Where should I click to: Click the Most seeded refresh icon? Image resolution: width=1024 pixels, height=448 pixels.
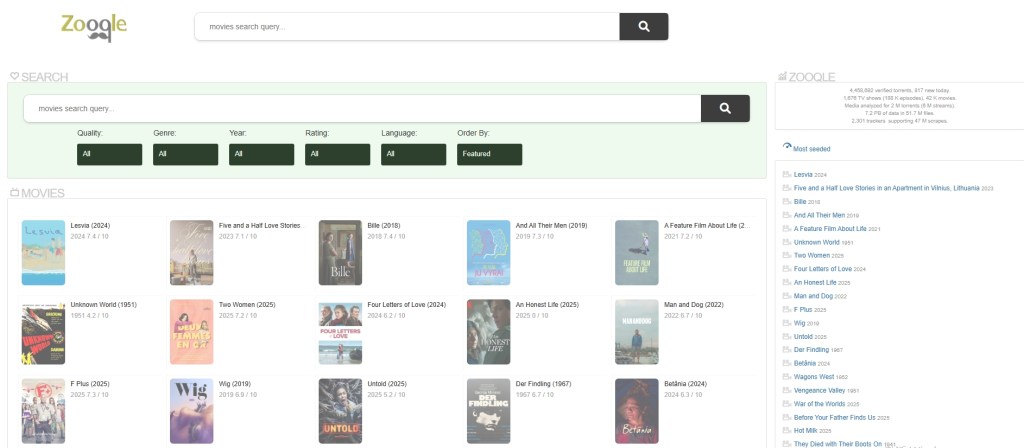point(787,147)
